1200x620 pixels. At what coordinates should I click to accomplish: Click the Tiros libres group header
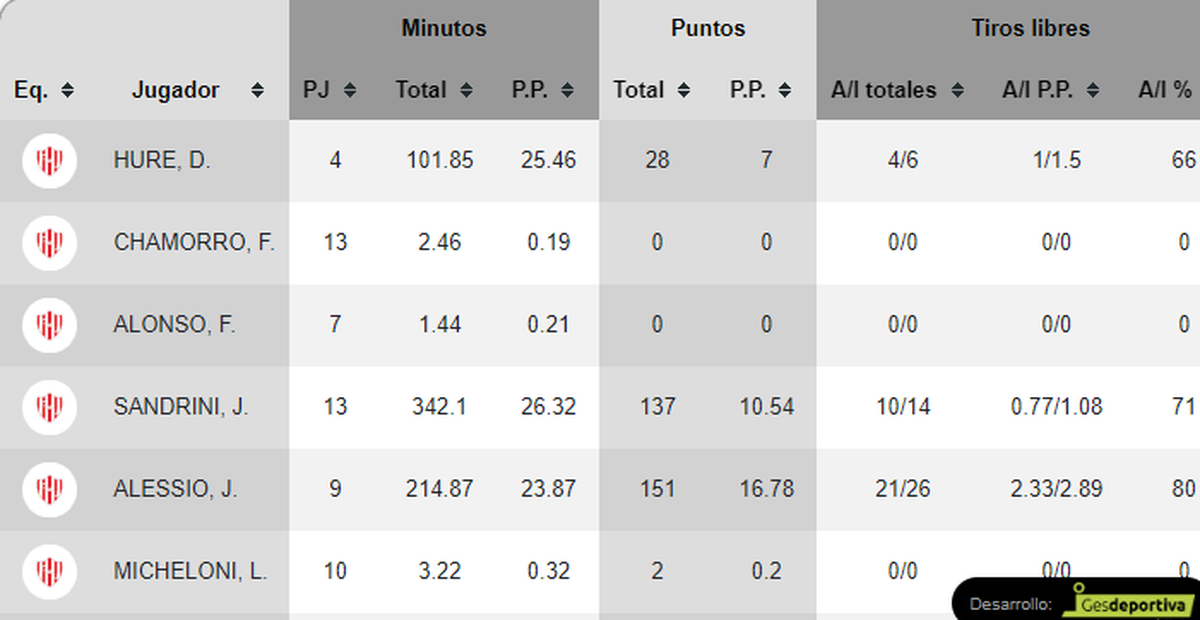1030,28
